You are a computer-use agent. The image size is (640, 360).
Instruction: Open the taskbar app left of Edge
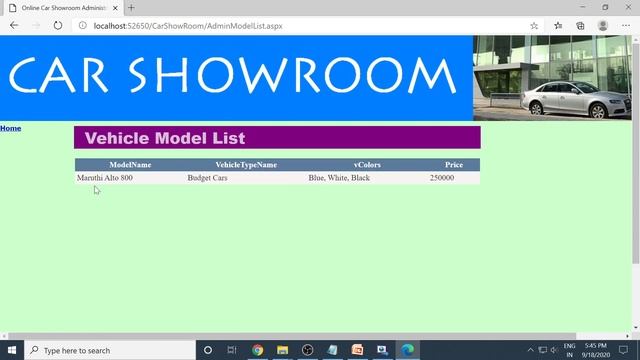coord(382,350)
